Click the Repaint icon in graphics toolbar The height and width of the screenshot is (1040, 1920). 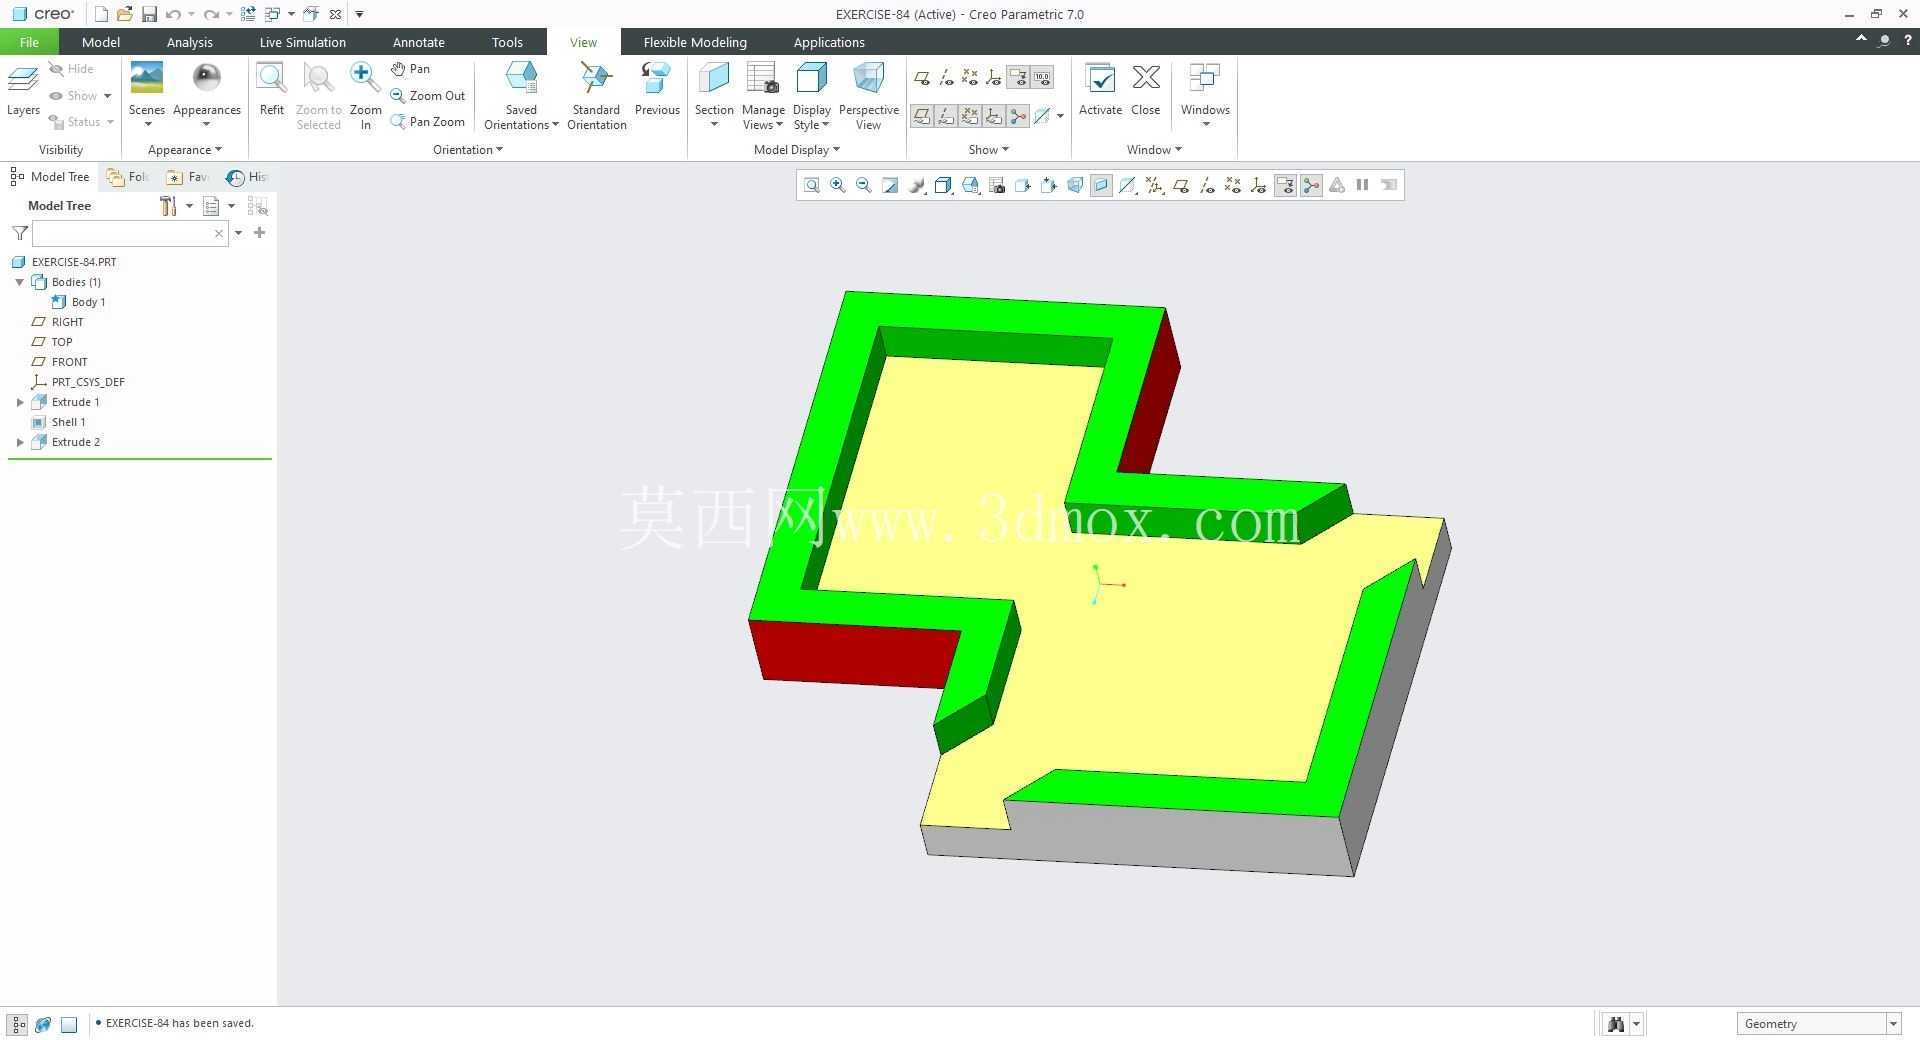[x=890, y=185]
